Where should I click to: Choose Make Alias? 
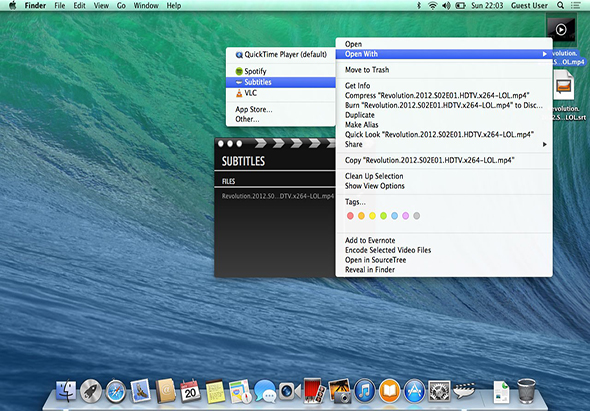(362, 125)
